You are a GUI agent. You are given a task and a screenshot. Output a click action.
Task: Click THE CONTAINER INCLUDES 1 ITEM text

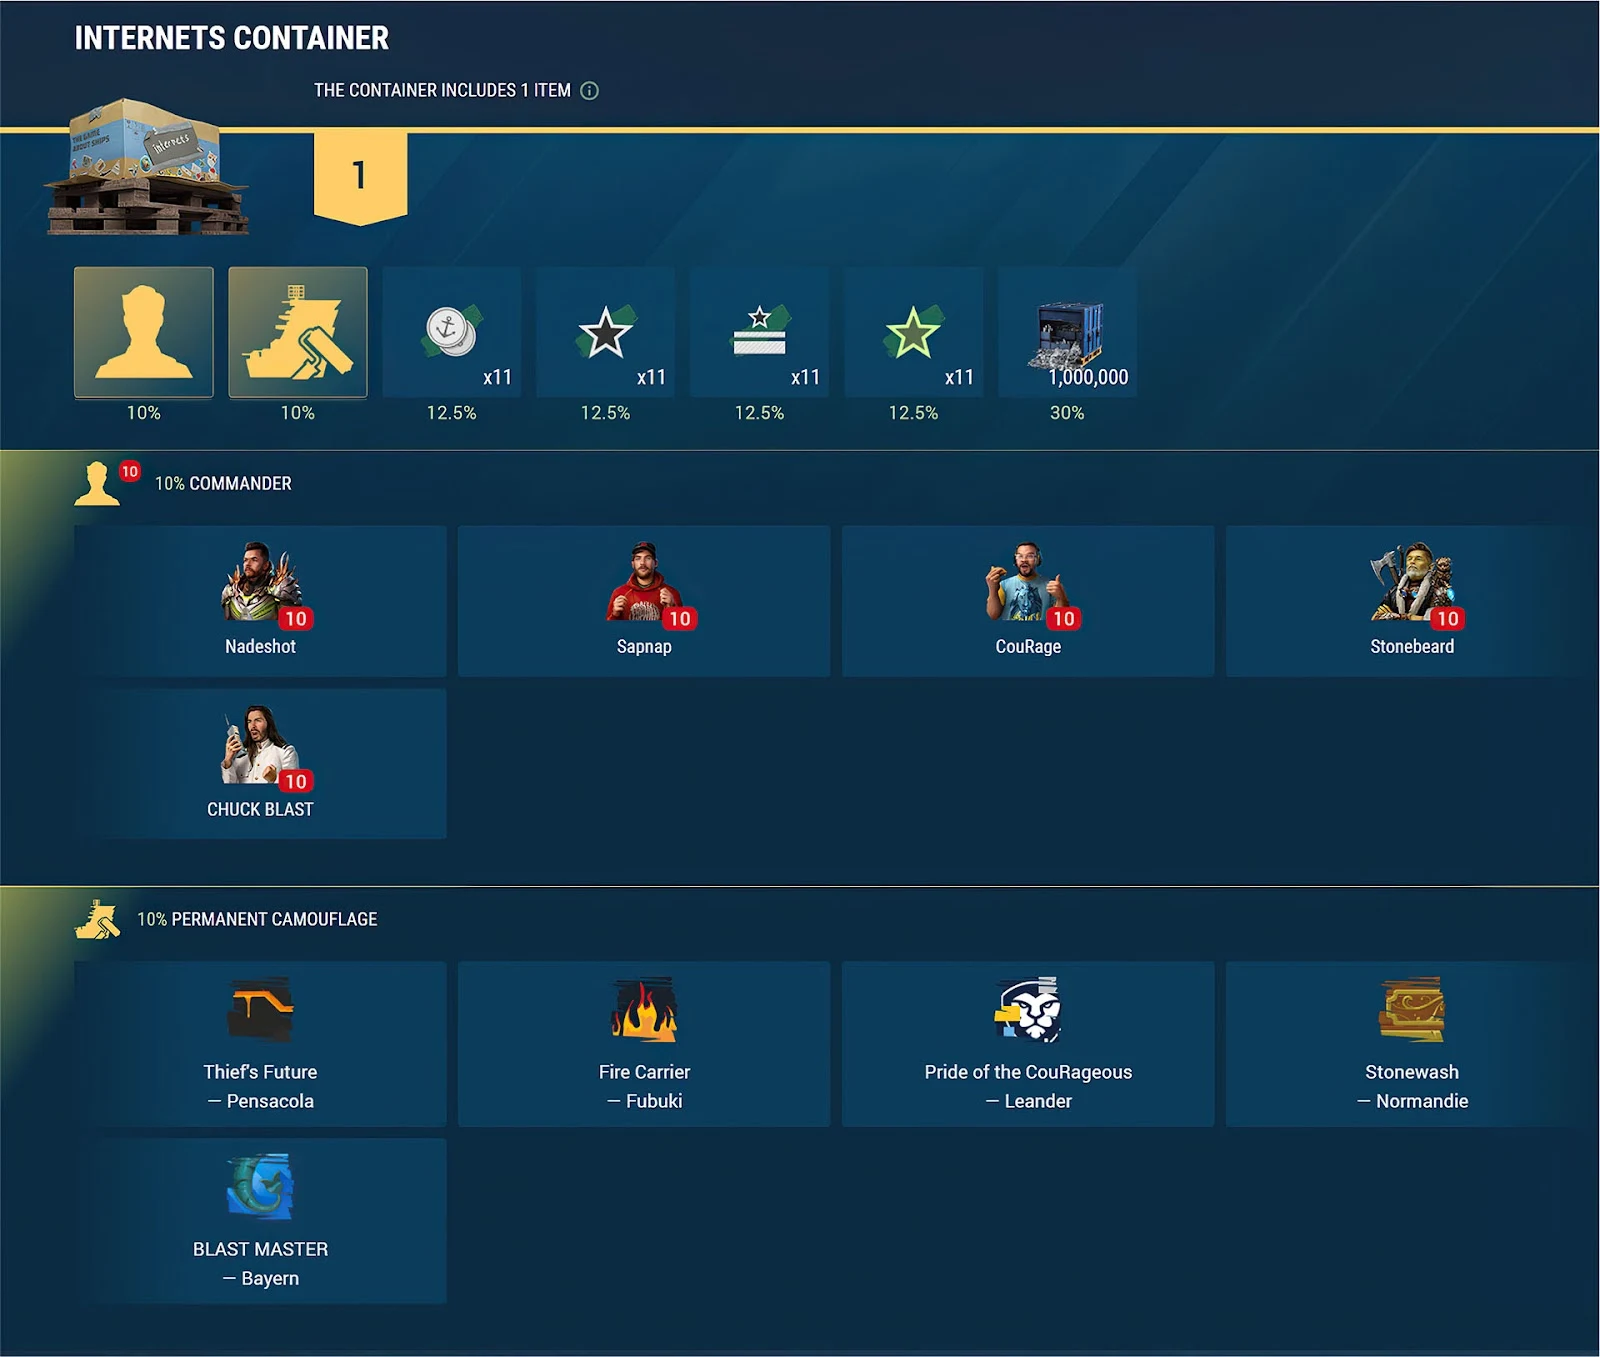pyautogui.click(x=442, y=91)
